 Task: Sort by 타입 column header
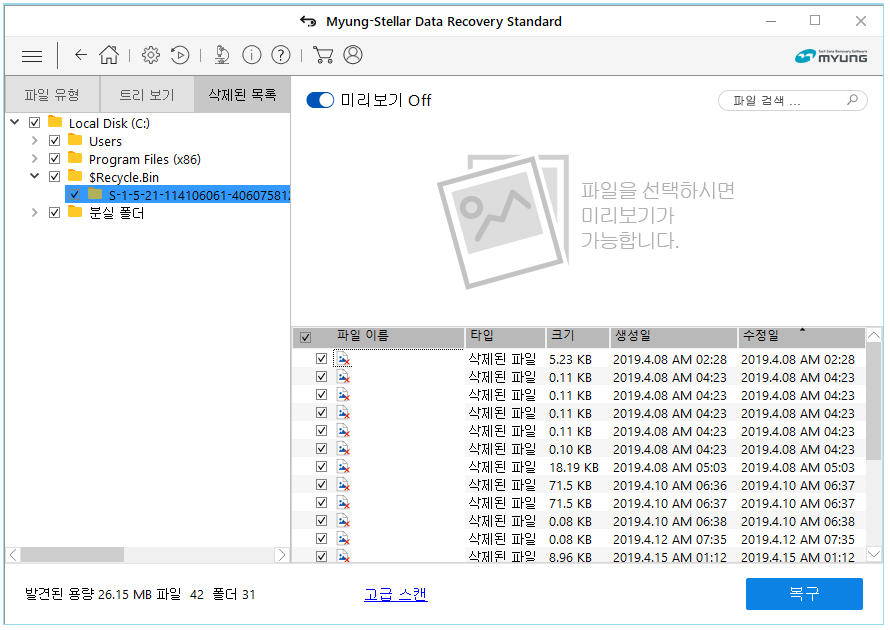(x=505, y=337)
